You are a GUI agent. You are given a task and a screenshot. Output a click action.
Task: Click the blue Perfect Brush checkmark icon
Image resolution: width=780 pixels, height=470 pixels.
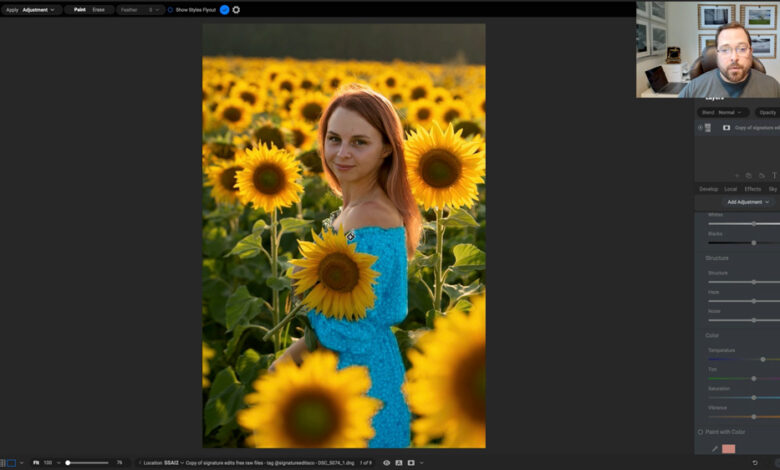[x=224, y=10]
